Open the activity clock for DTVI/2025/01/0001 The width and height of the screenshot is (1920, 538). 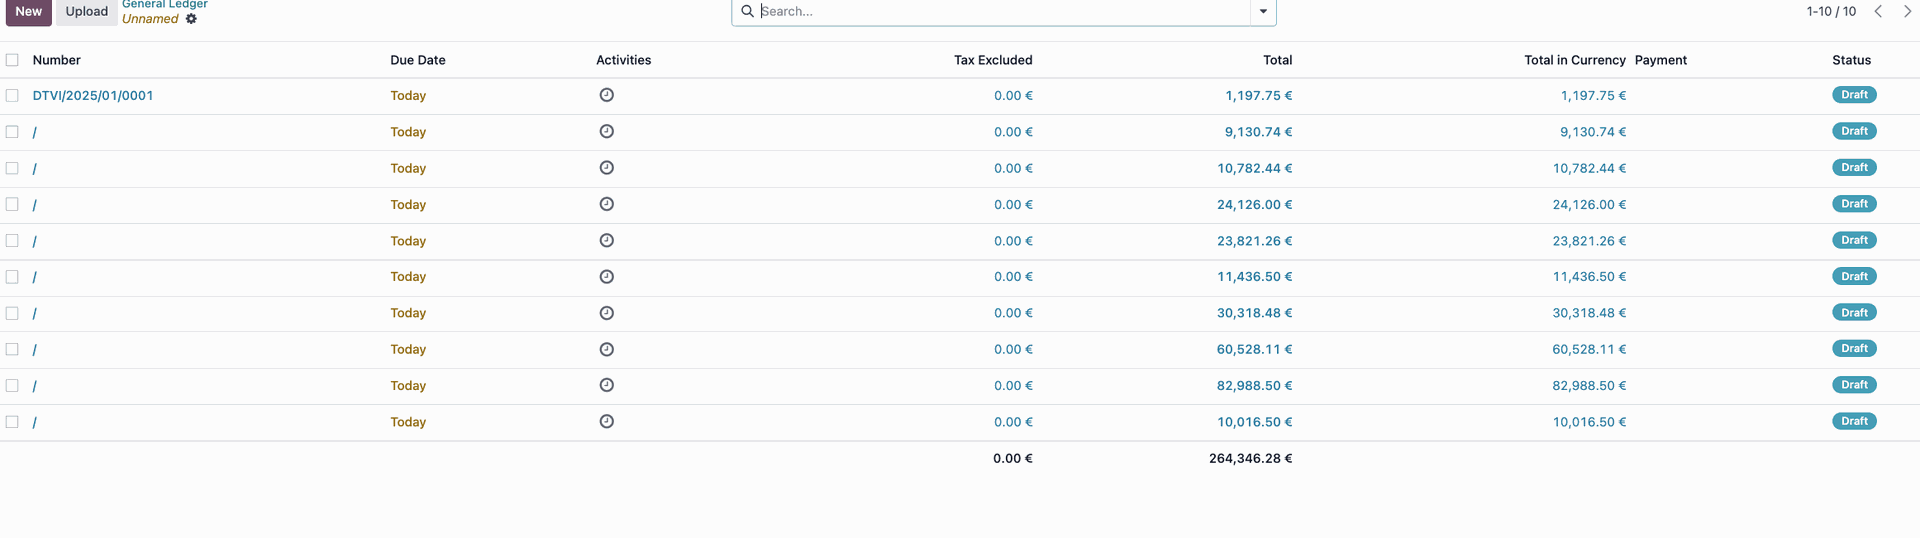[x=606, y=95]
